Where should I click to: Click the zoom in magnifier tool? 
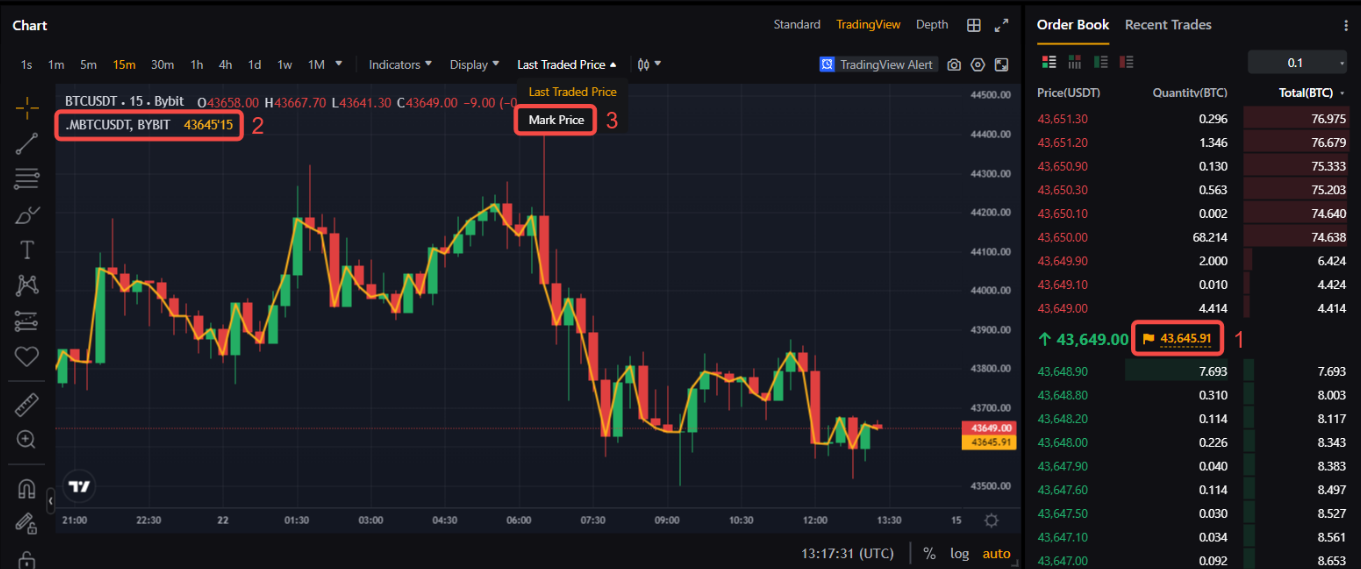pyautogui.click(x=27, y=440)
